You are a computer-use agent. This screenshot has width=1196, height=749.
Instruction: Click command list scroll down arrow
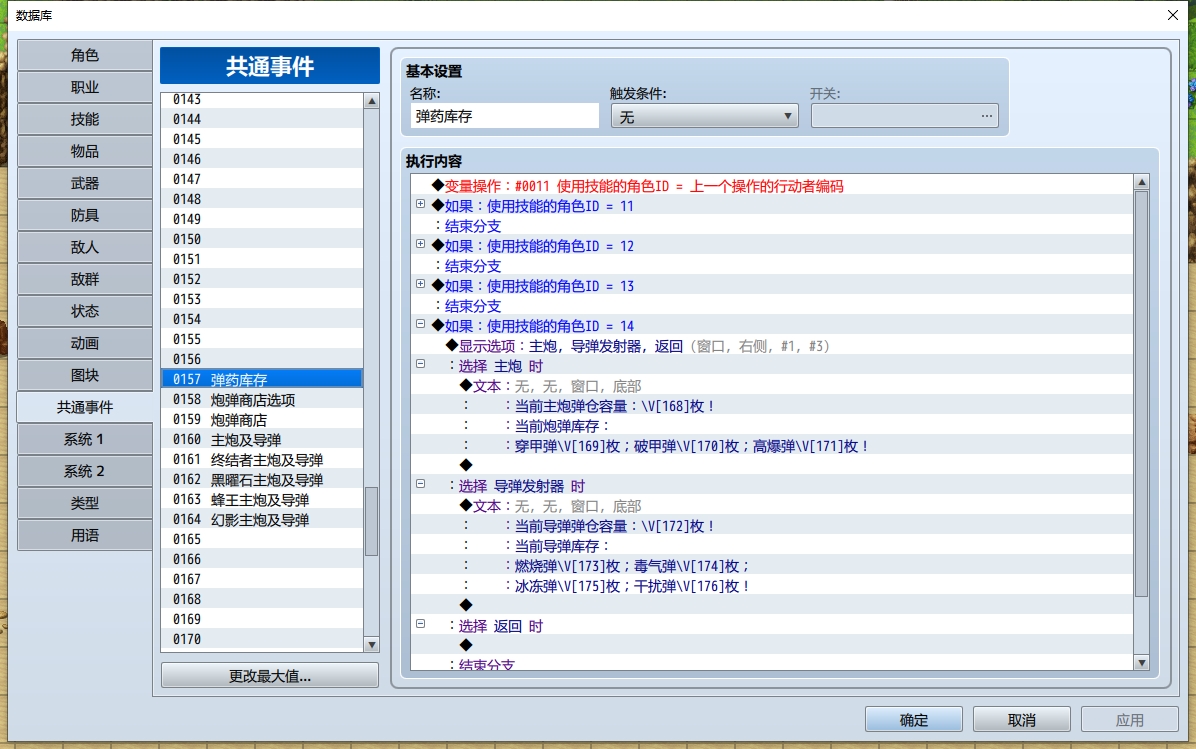point(1142,663)
